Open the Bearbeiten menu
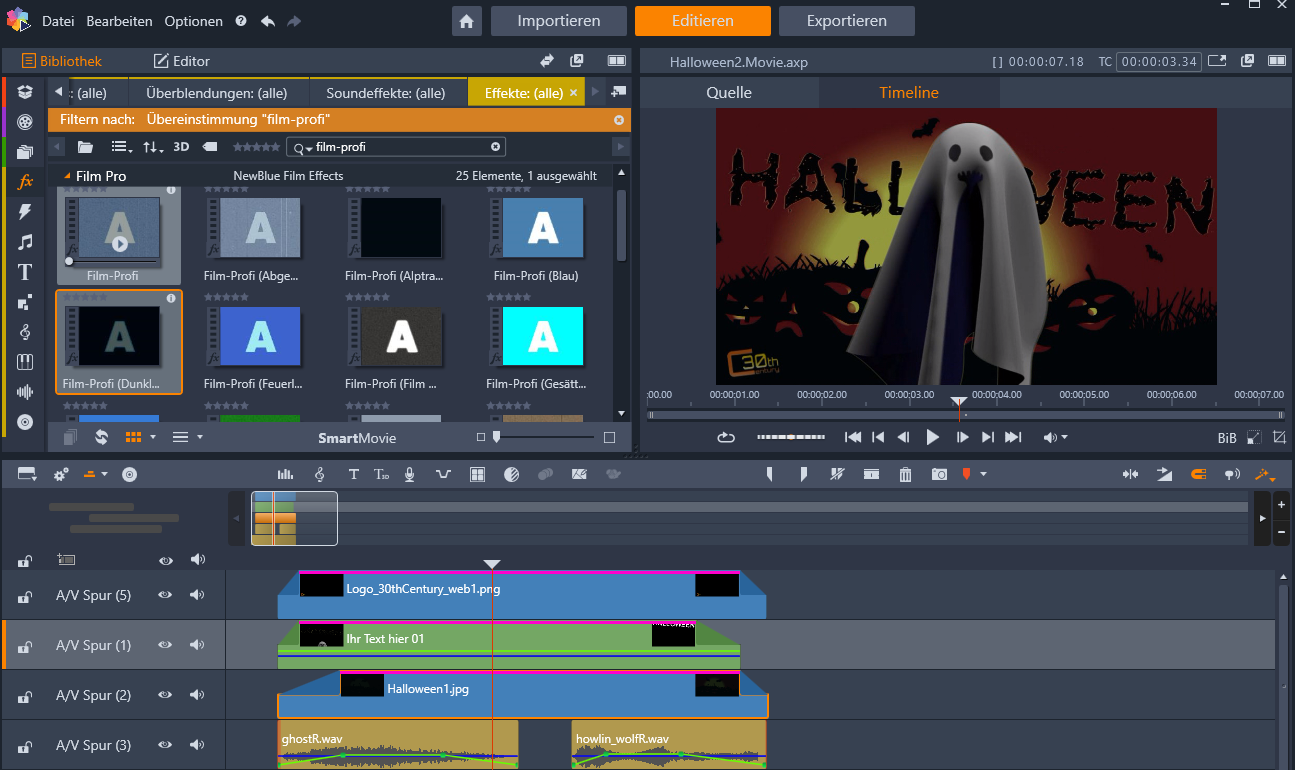 pos(119,21)
